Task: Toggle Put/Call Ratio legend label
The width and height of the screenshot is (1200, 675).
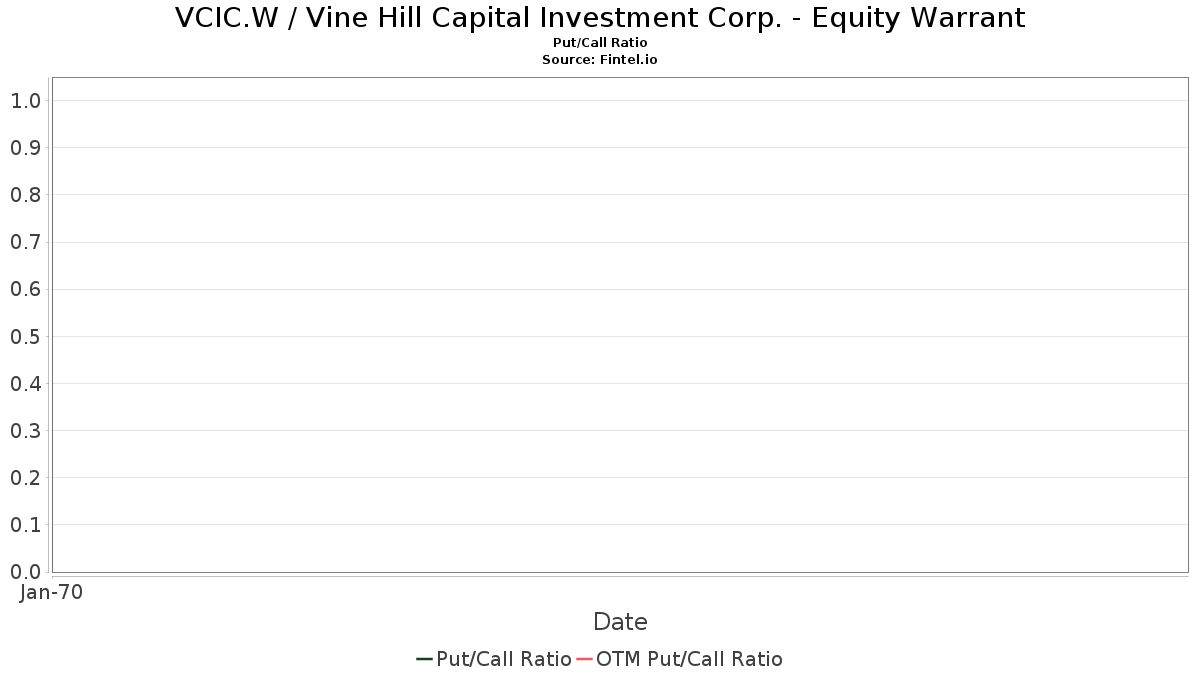Action: pyautogui.click(x=503, y=659)
